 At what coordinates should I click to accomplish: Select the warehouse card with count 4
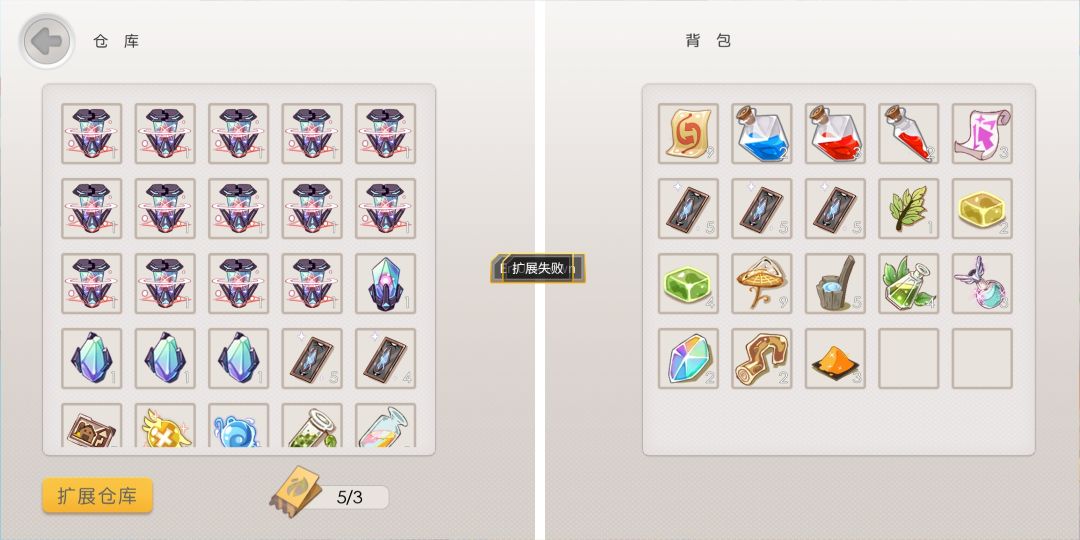click(x=386, y=359)
